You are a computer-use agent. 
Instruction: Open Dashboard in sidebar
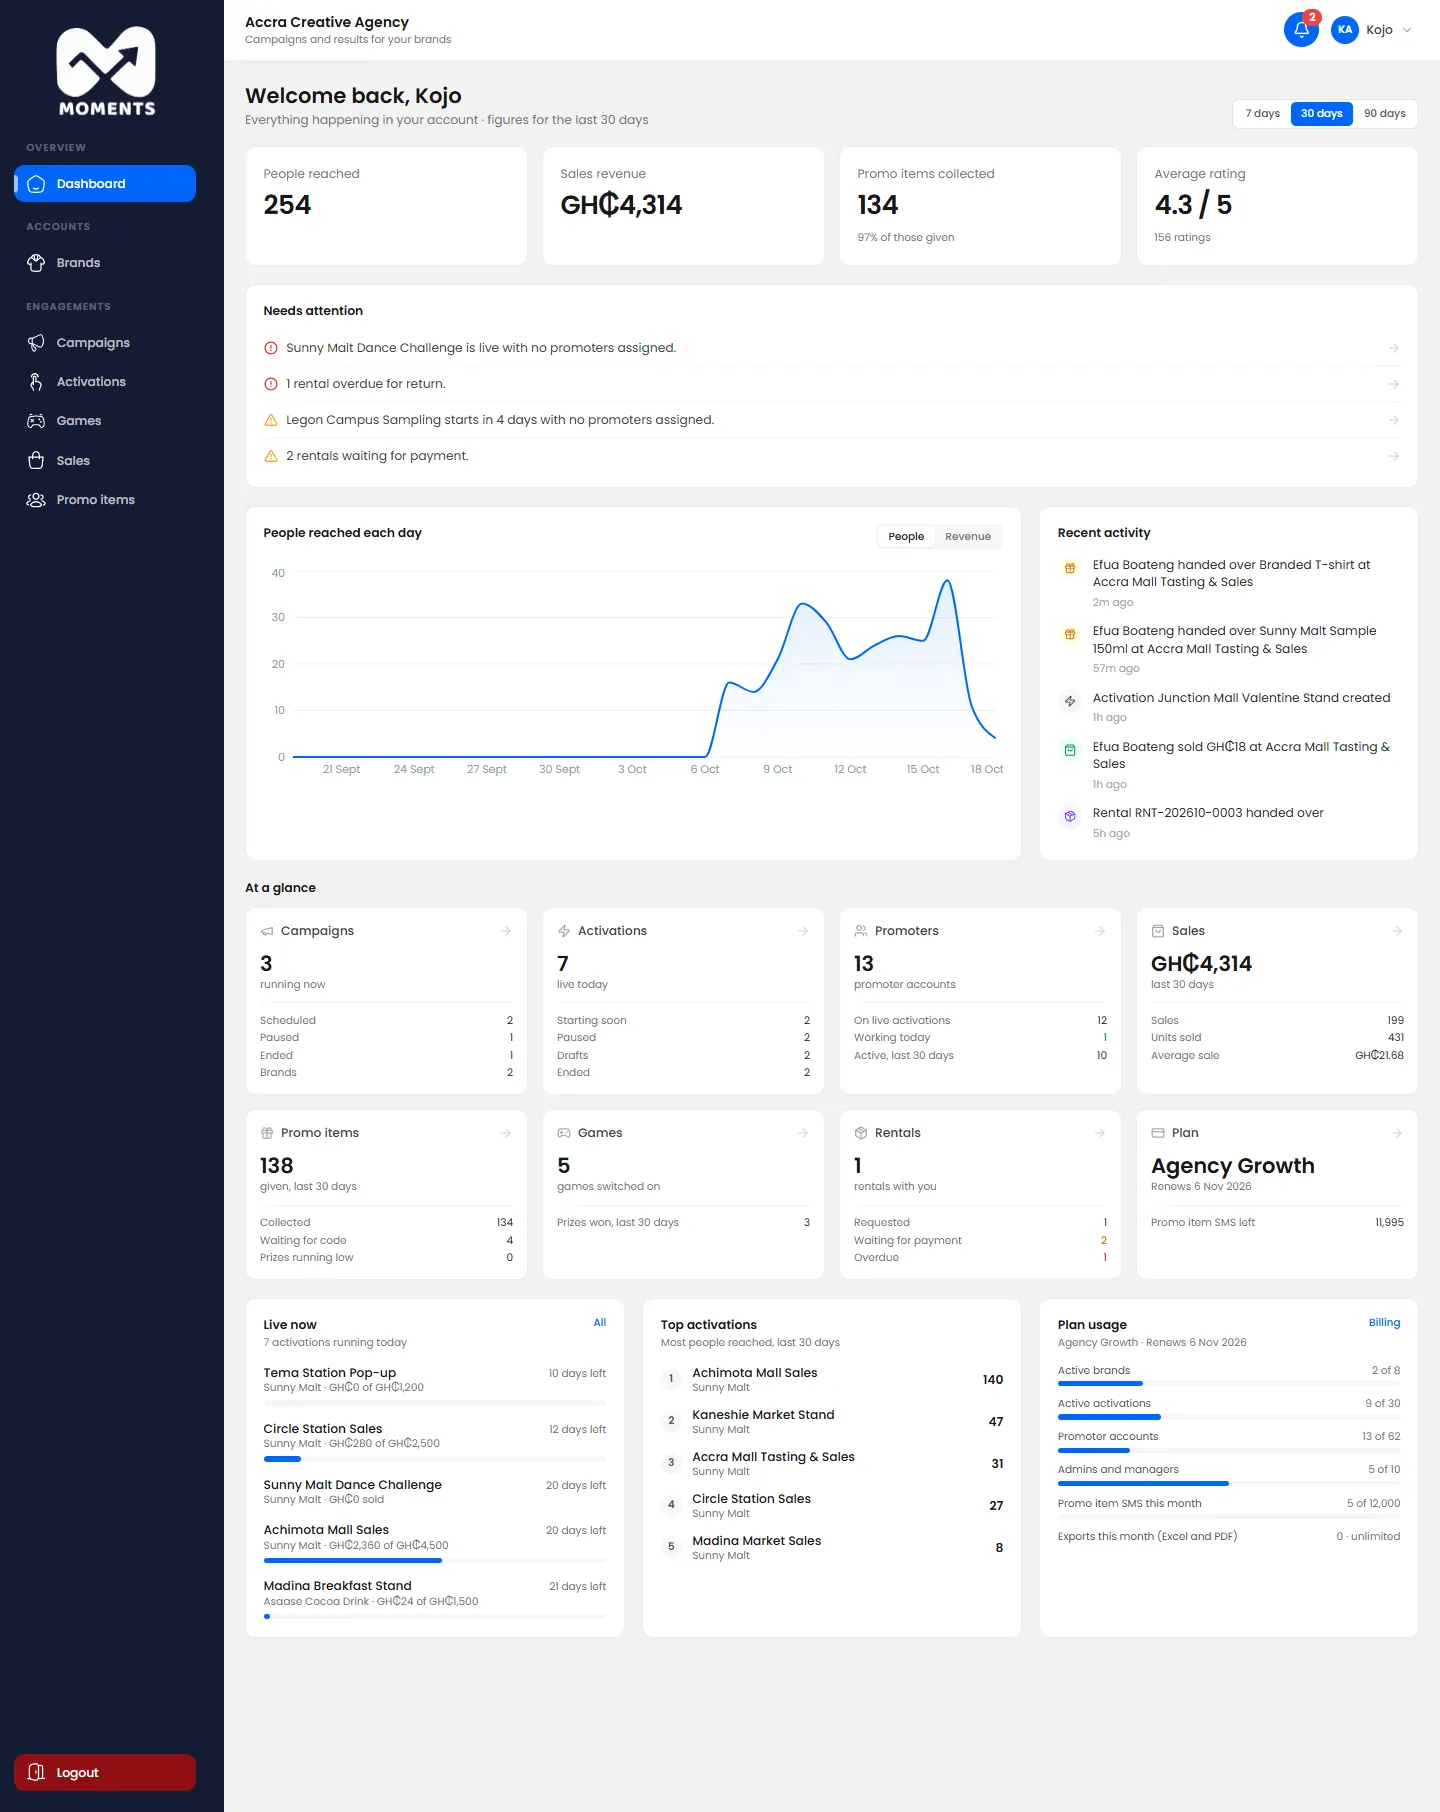pyautogui.click(x=105, y=183)
